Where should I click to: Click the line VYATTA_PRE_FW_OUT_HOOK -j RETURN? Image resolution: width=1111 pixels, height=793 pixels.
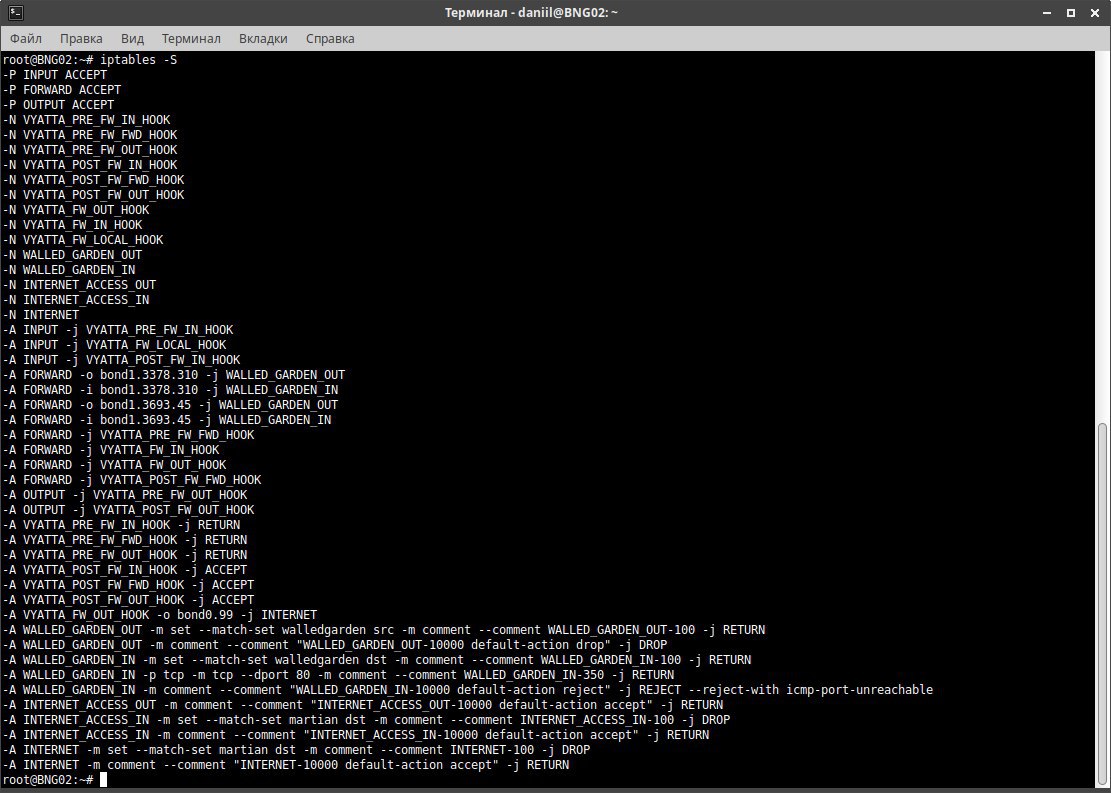[125, 555]
